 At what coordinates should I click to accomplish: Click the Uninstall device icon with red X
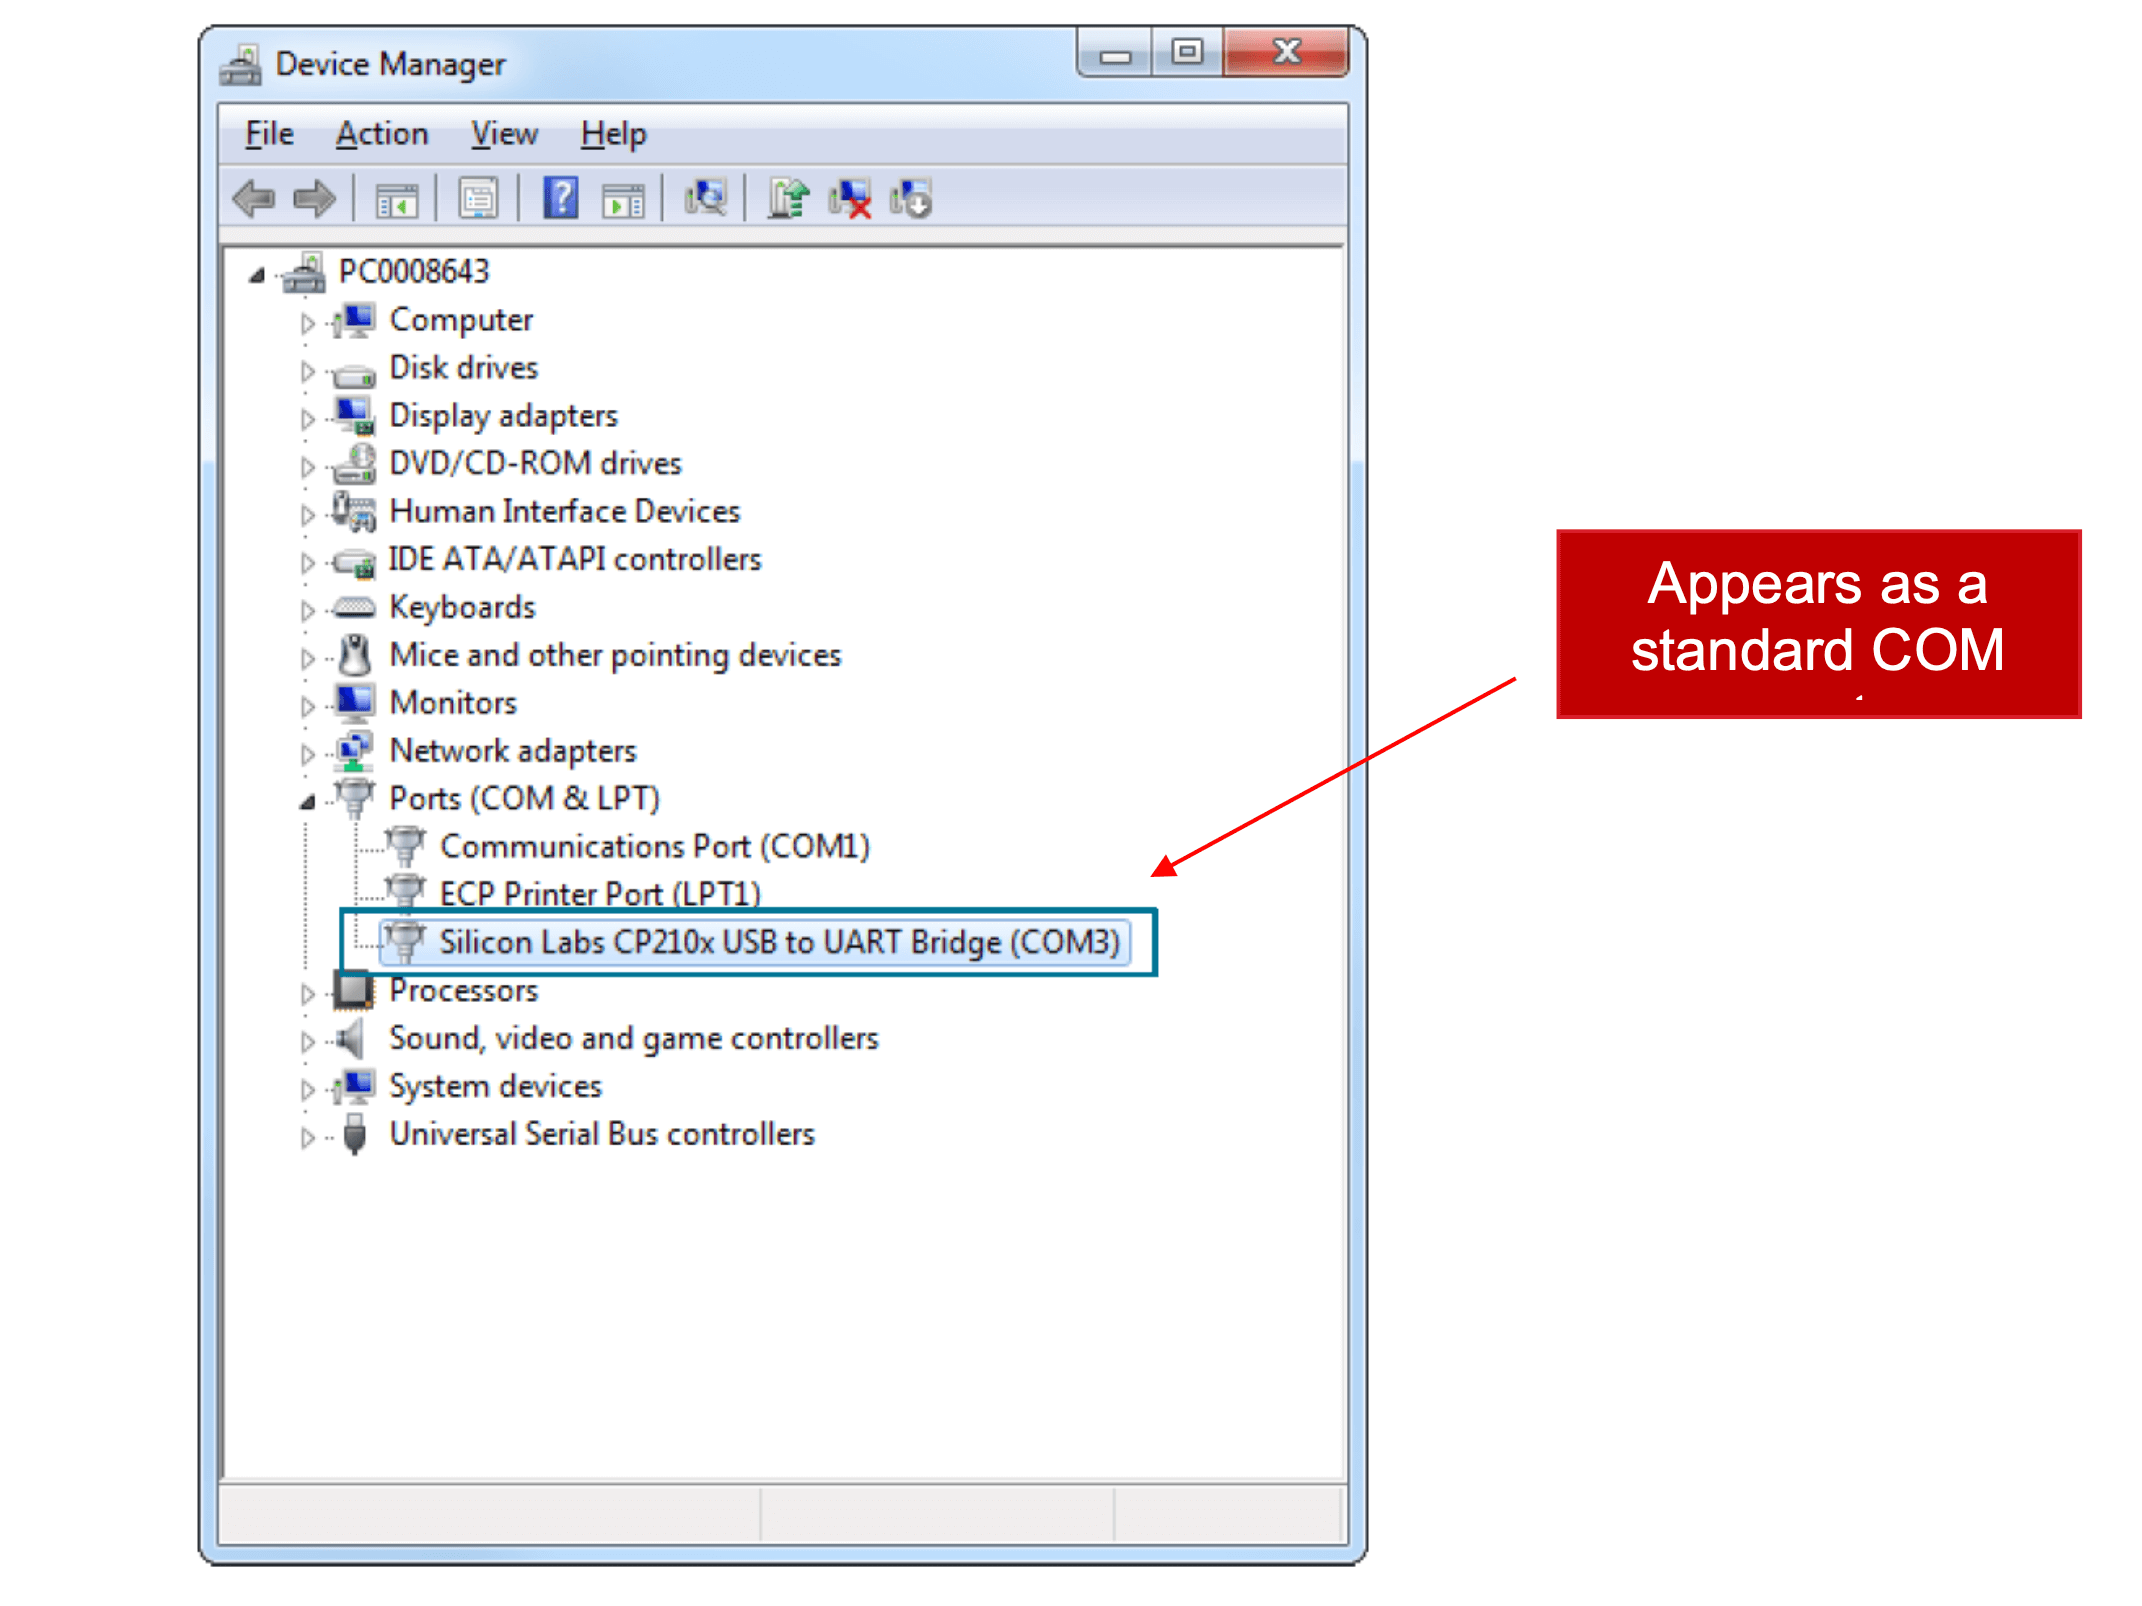852,199
